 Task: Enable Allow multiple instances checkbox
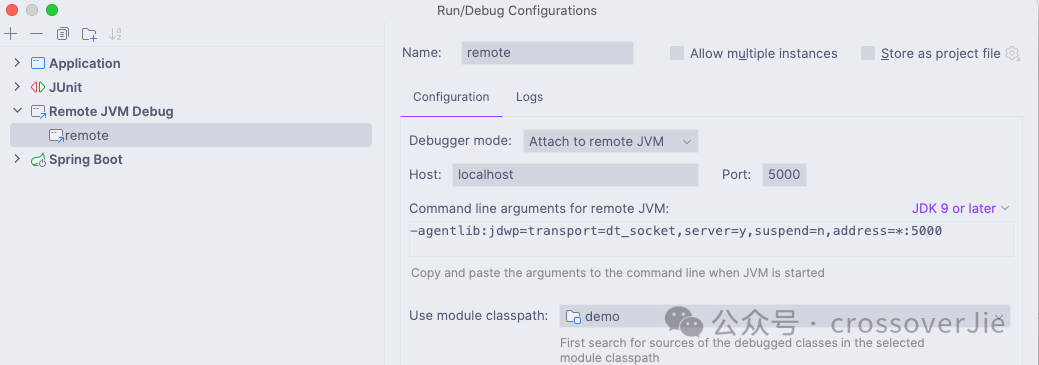677,54
